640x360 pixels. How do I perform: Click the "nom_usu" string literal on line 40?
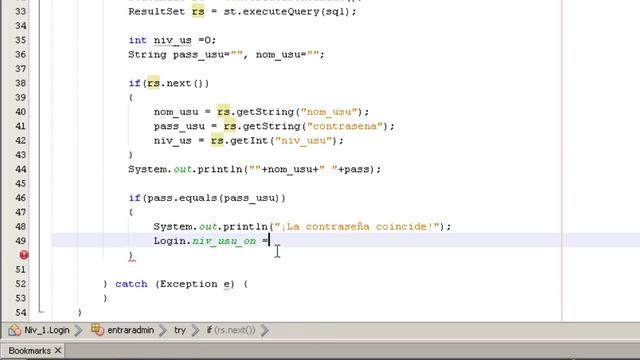(329, 112)
